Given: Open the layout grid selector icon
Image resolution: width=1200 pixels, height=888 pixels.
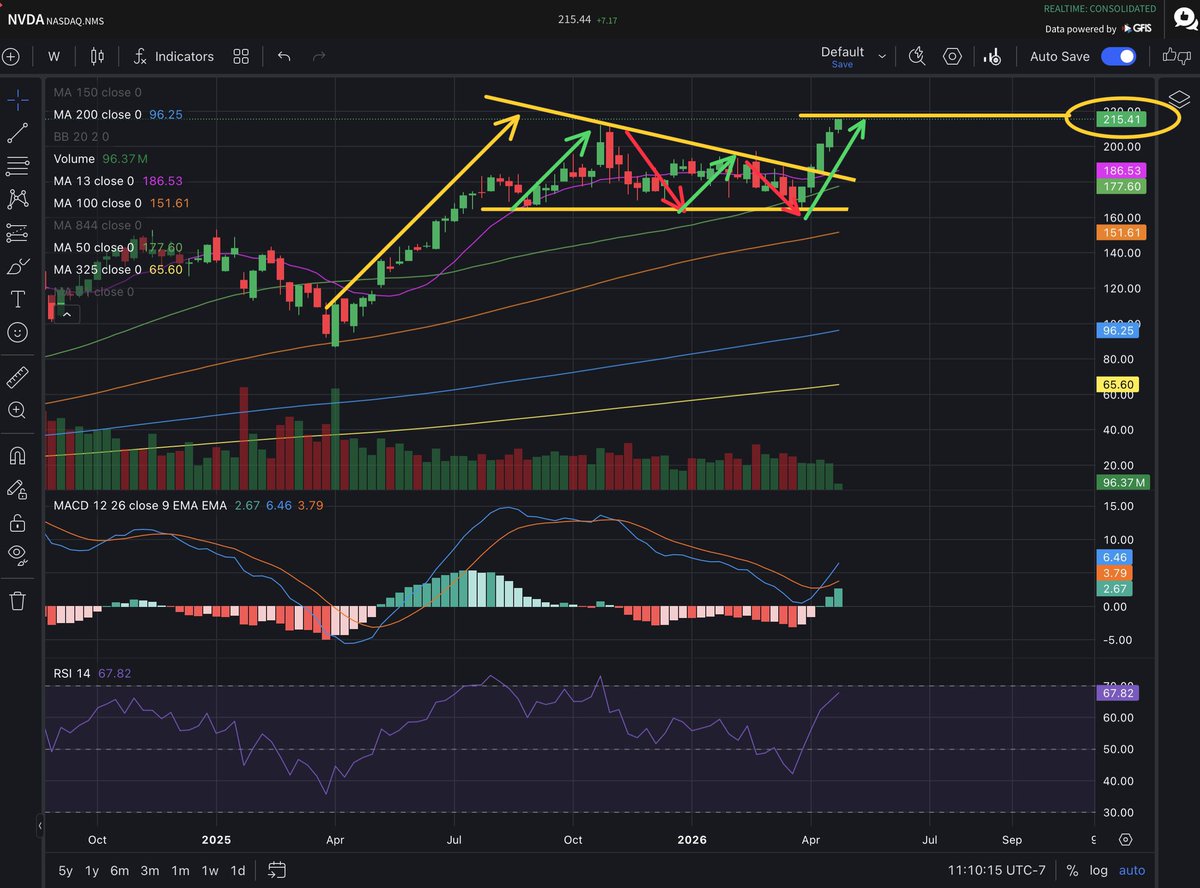Looking at the screenshot, I should [241, 56].
